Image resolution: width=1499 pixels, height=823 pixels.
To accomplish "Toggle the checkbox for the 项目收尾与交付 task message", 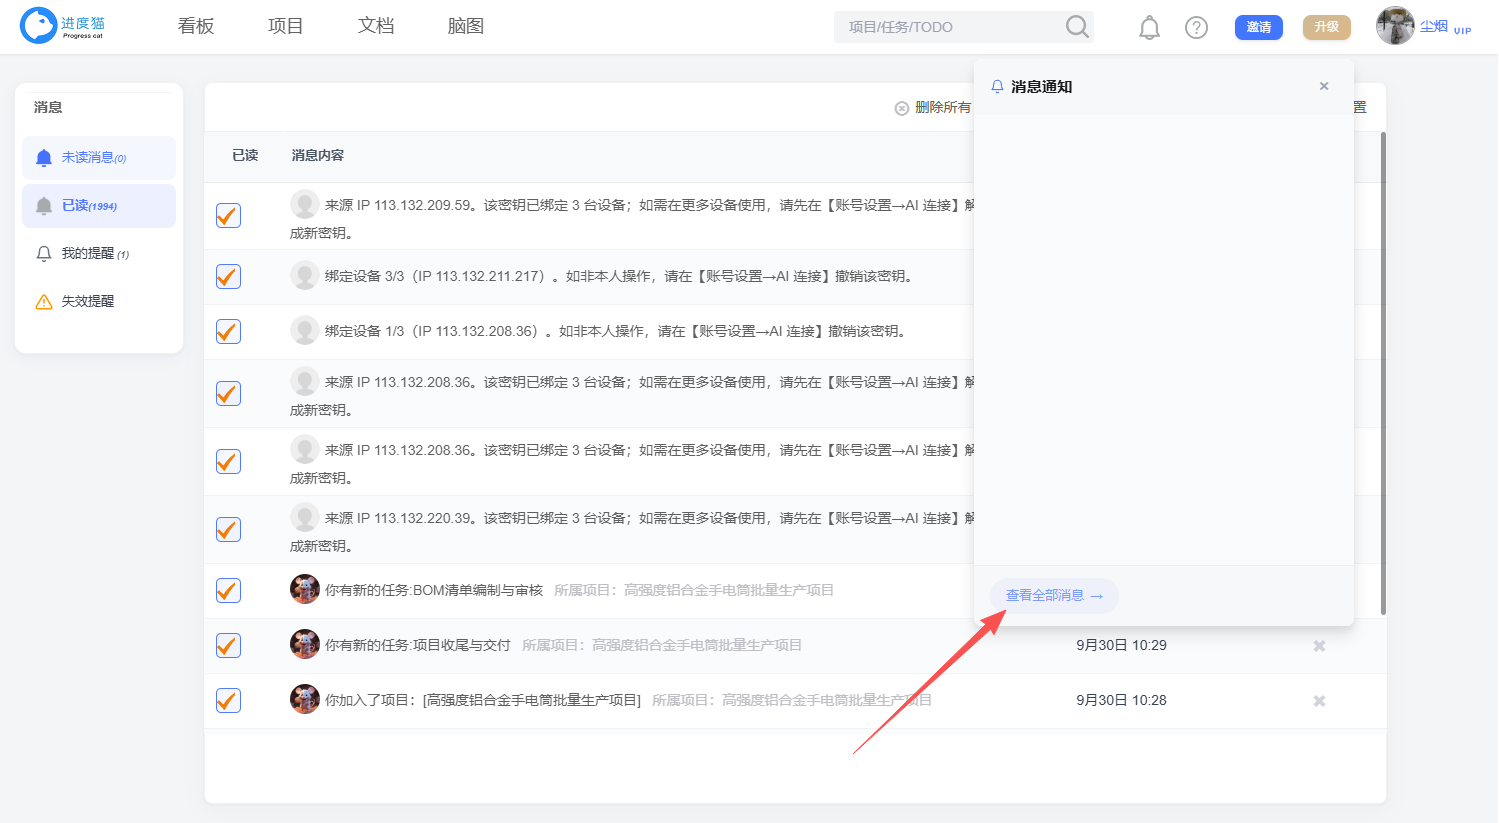I will pyautogui.click(x=229, y=646).
